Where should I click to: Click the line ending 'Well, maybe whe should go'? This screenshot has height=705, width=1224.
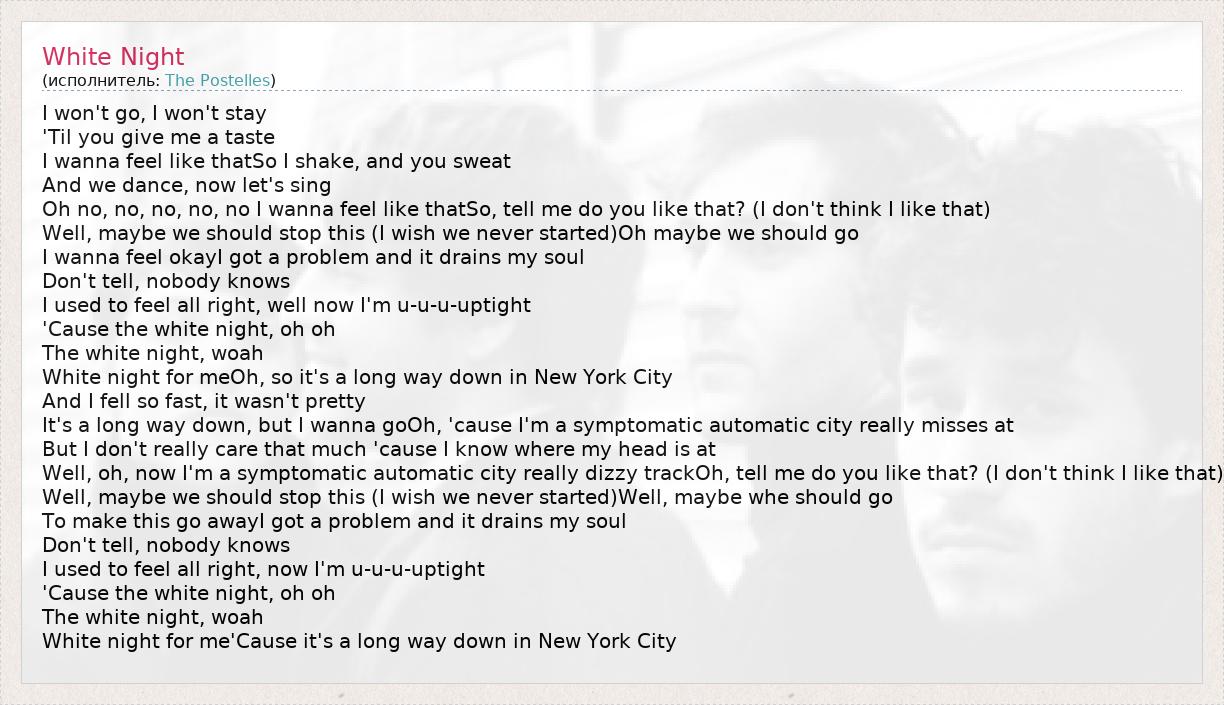tap(467, 497)
